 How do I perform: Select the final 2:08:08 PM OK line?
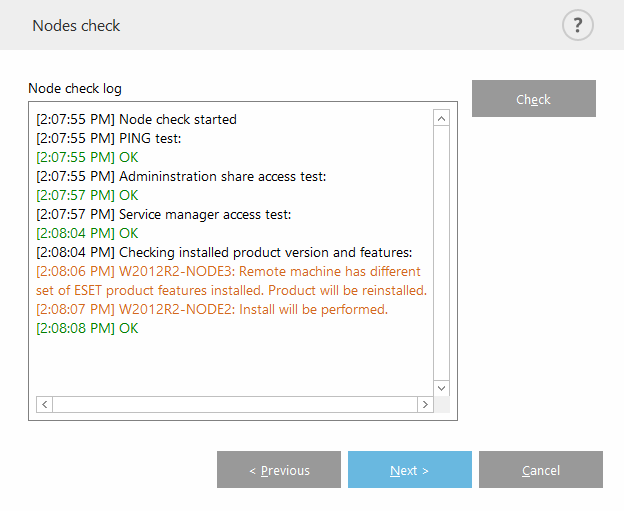click(x=87, y=328)
